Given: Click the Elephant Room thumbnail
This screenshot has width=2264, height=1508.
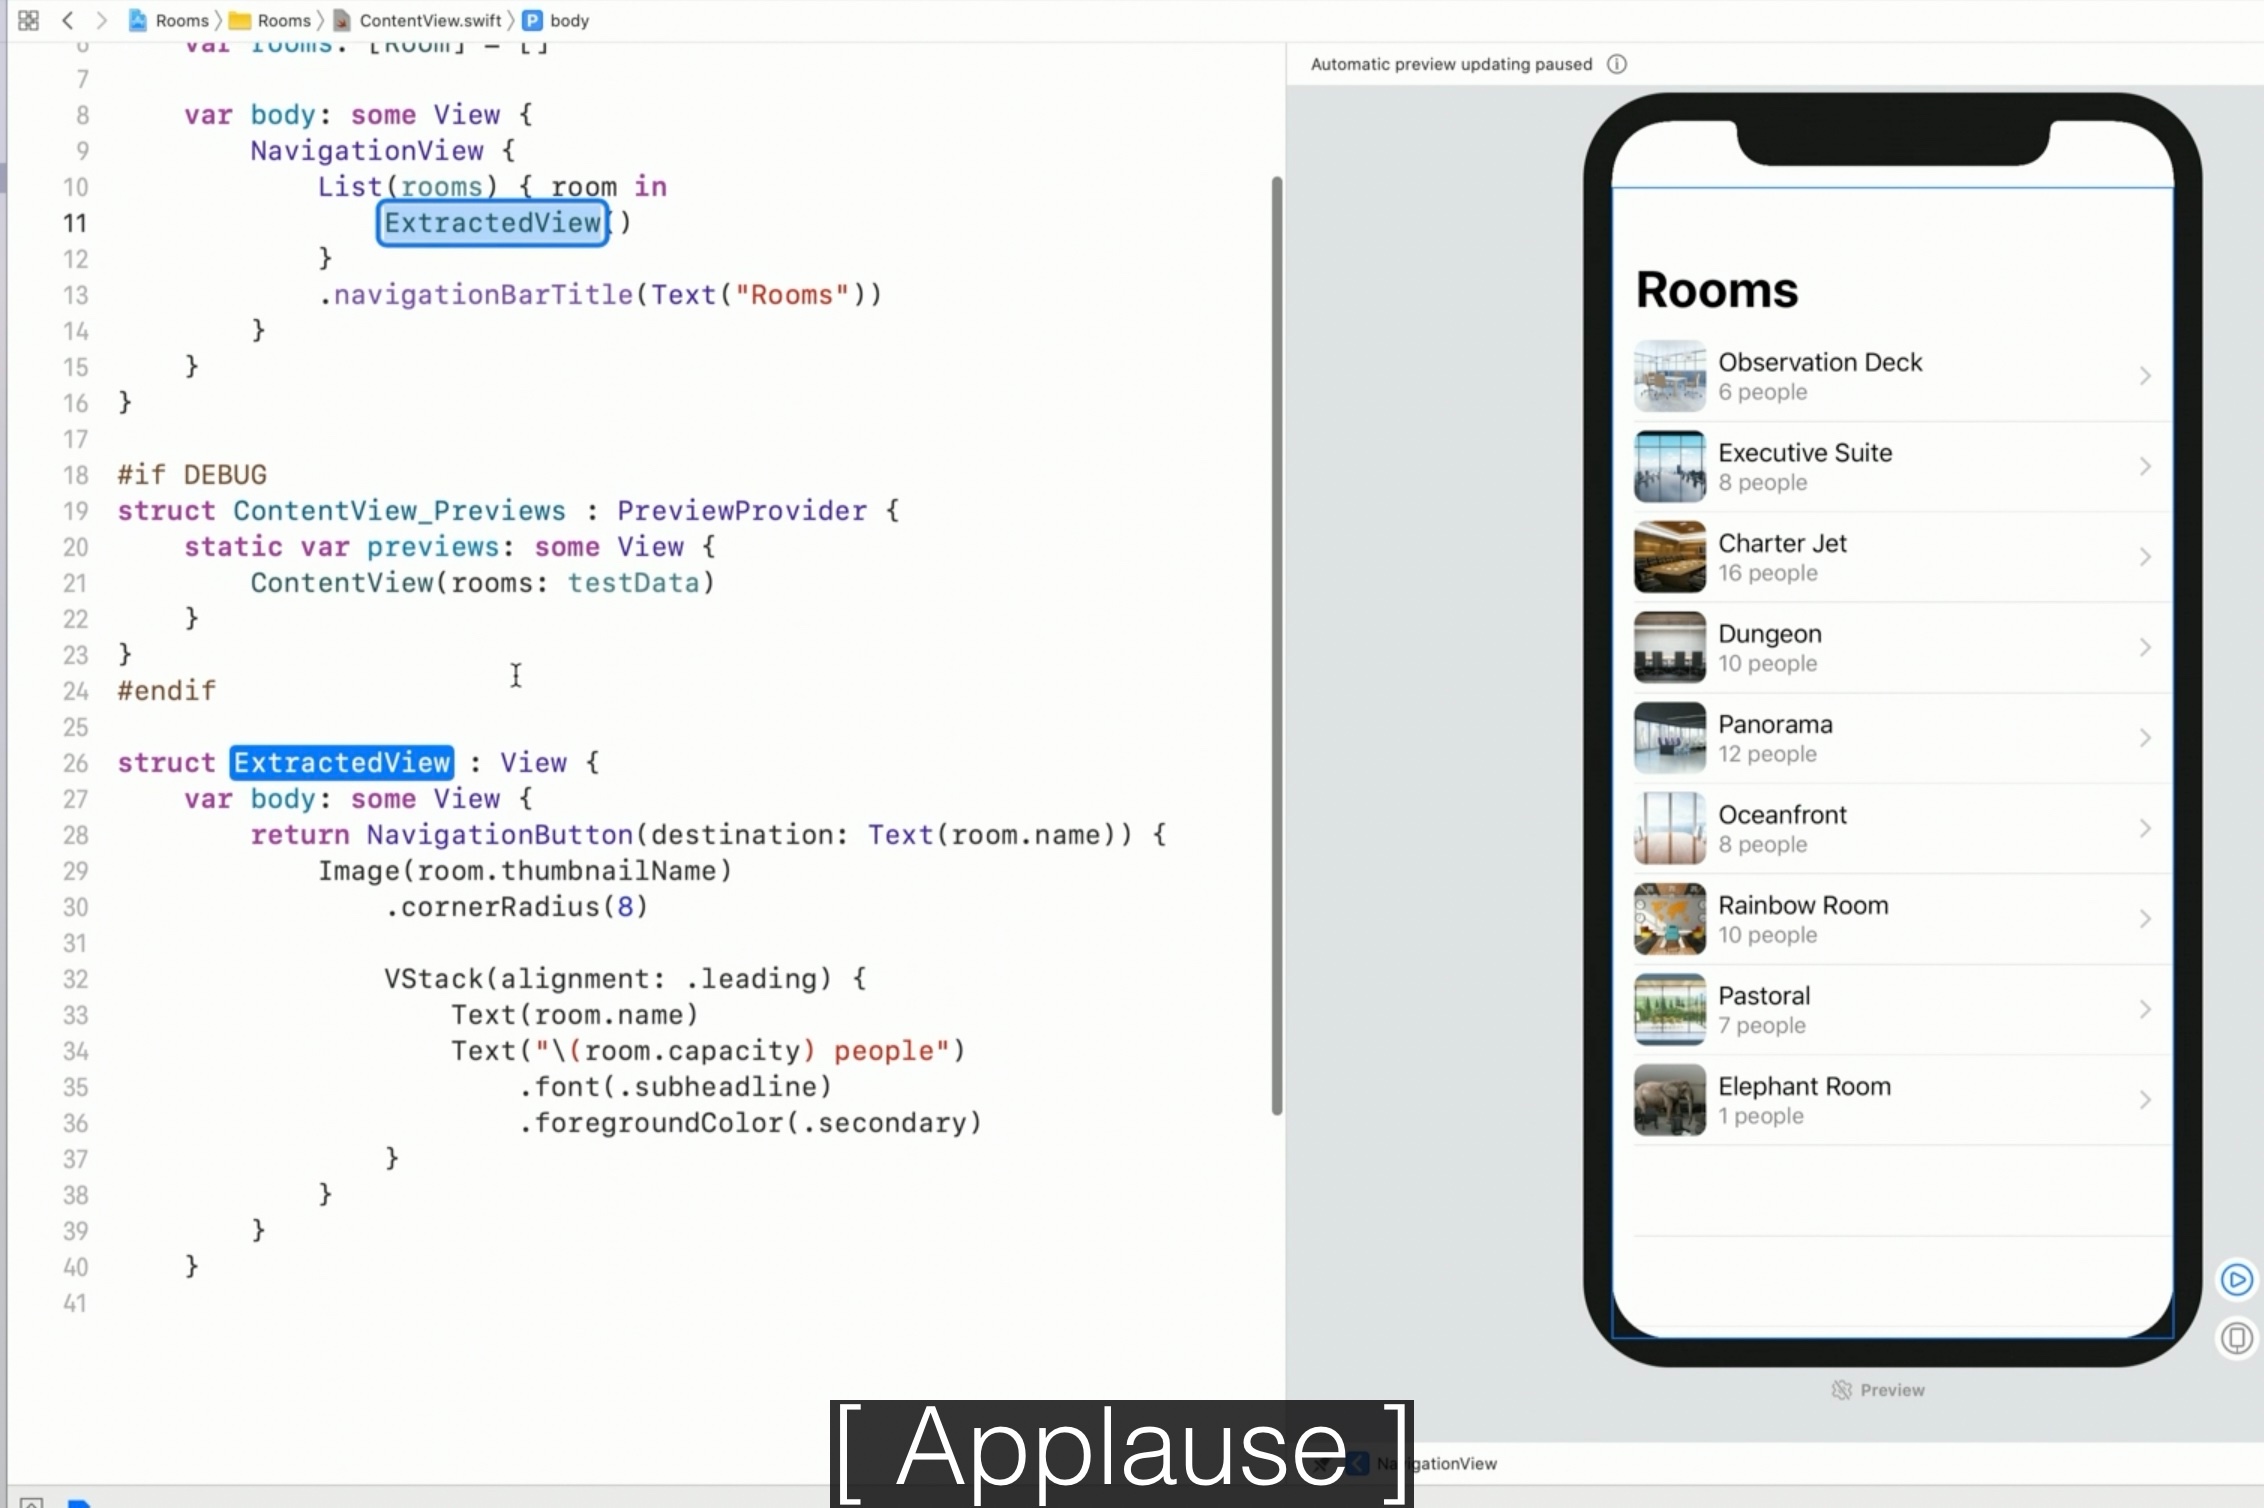Looking at the screenshot, I should [1669, 1100].
